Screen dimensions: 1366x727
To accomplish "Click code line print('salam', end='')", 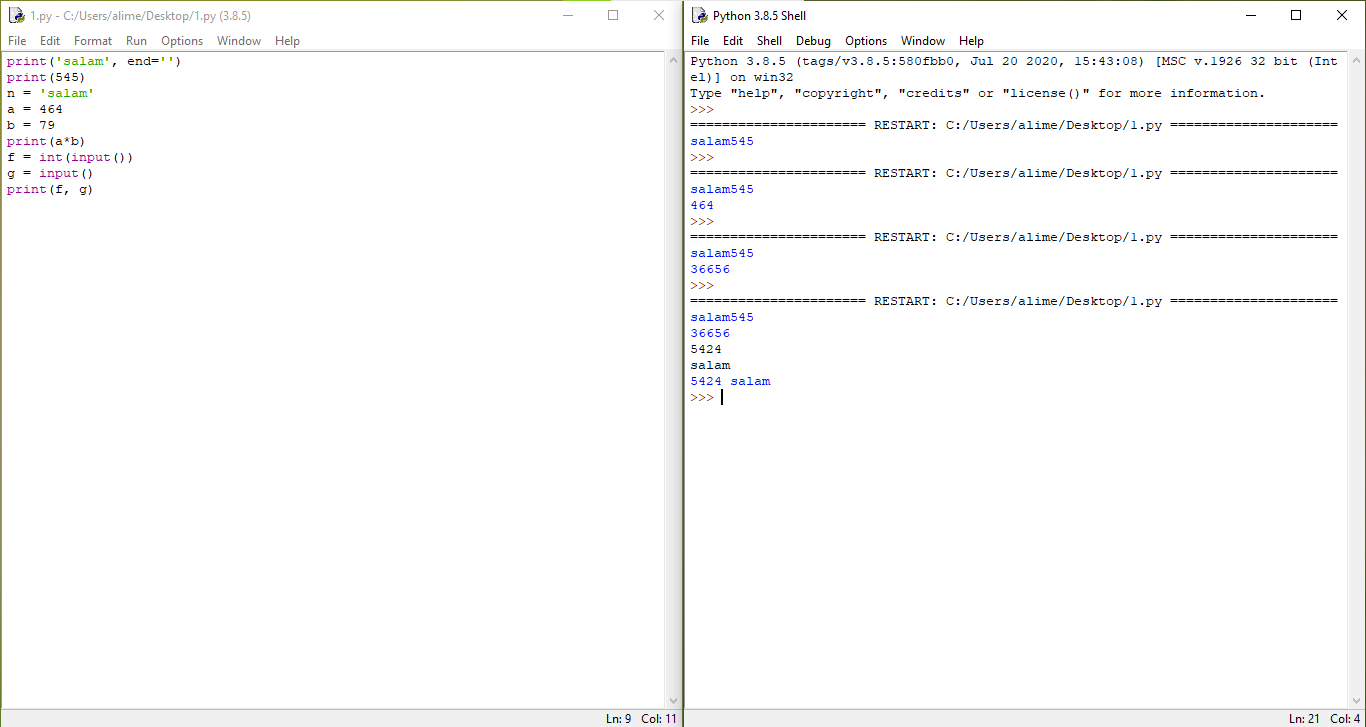I will pos(94,61).
